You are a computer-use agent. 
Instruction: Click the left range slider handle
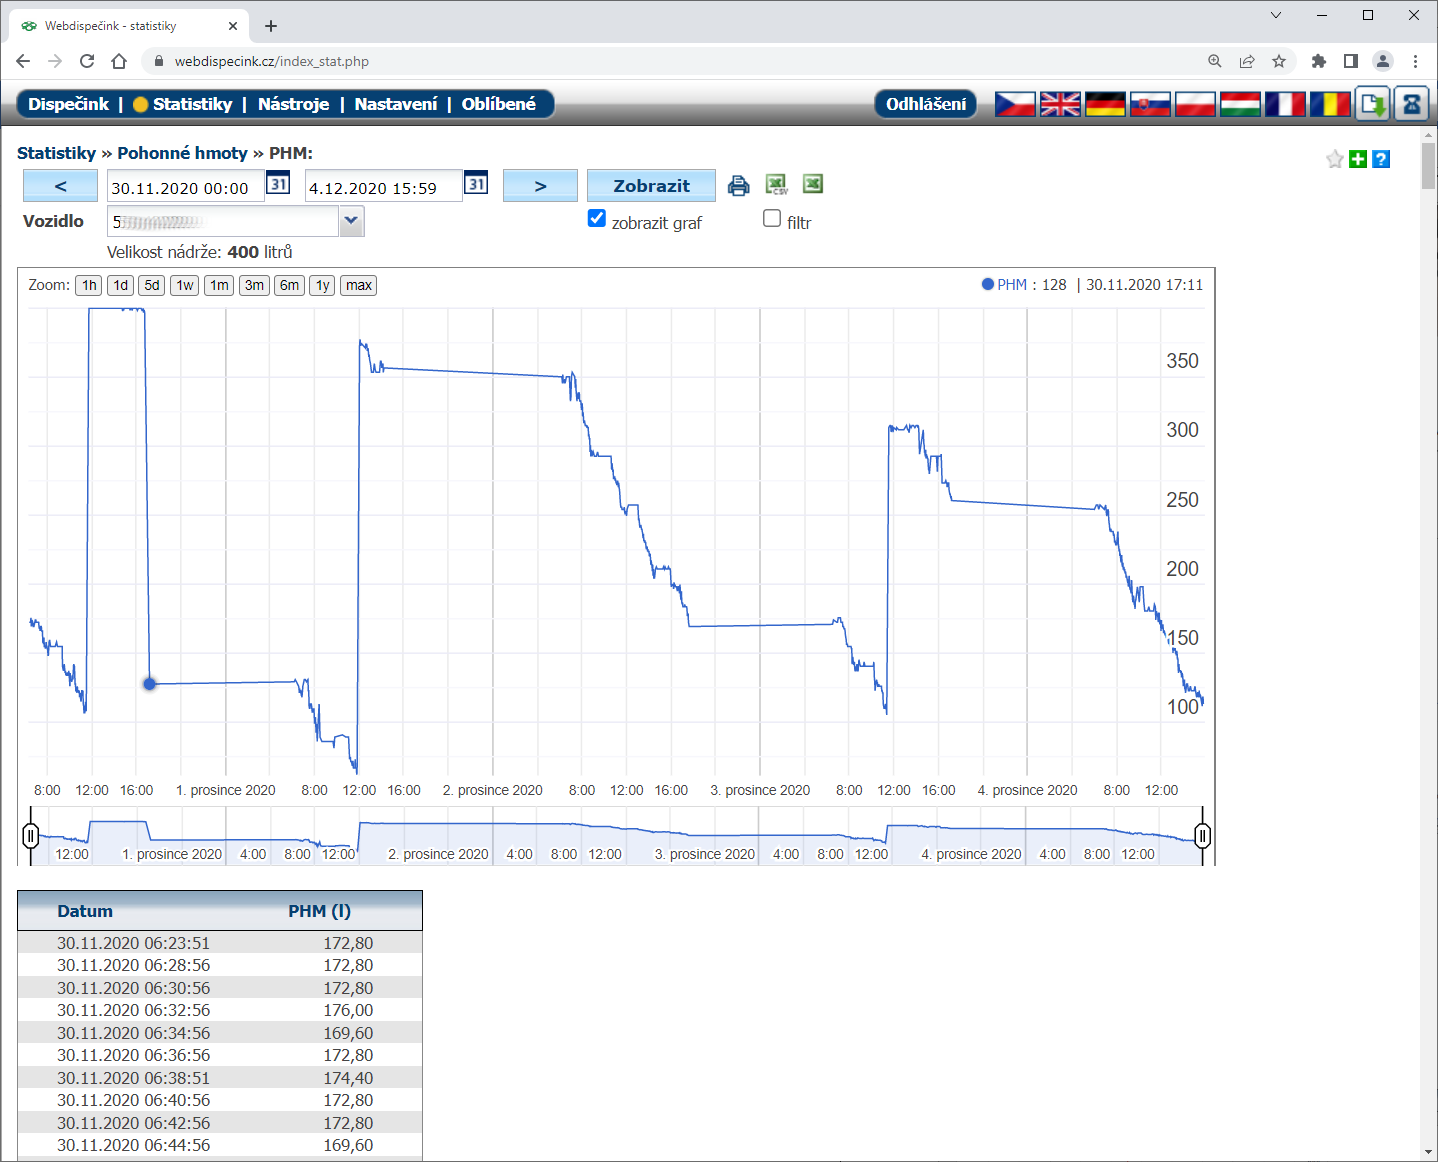tap(31, 835)
